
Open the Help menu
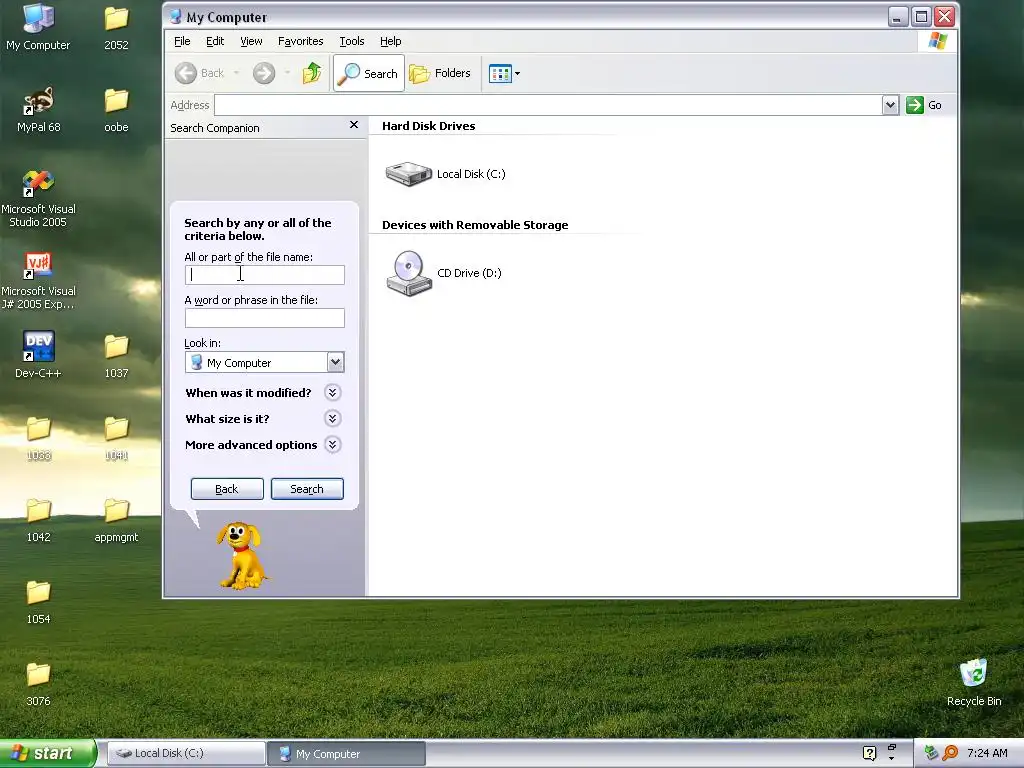tap(391, 41)
